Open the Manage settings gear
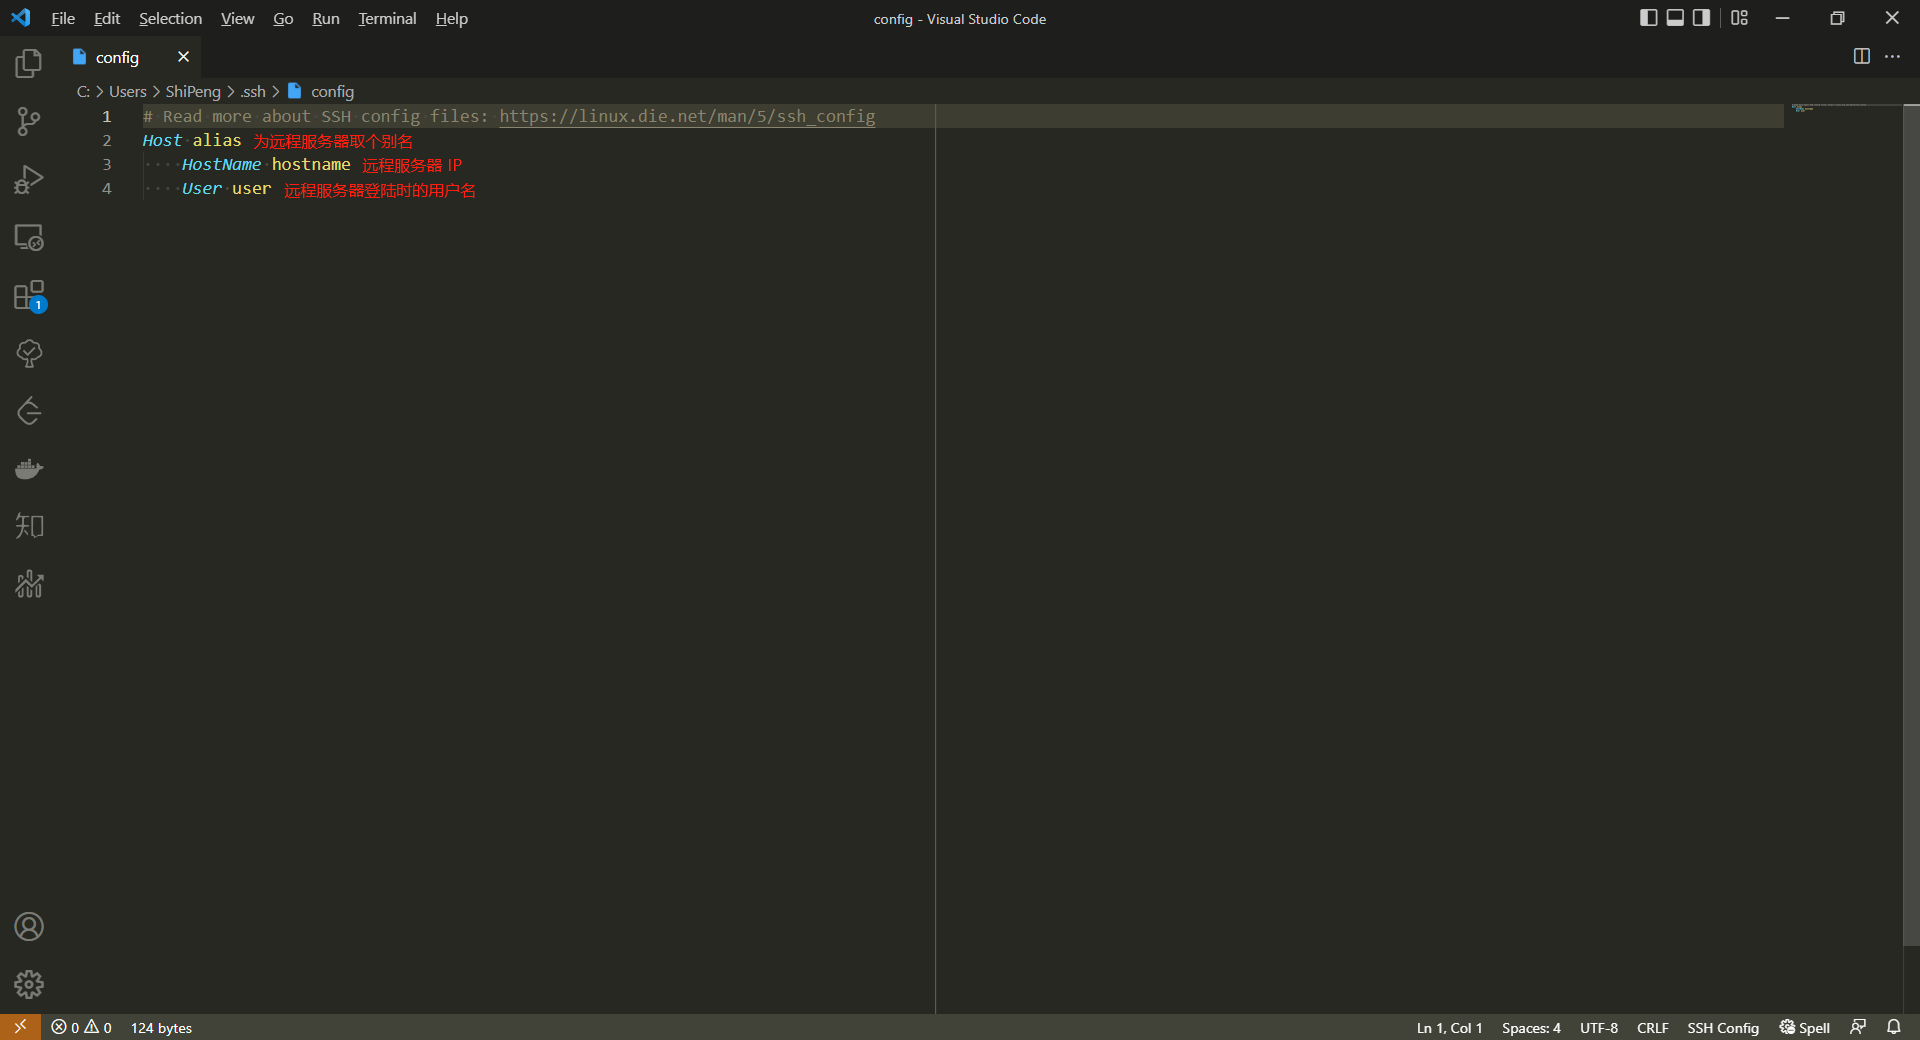 [29, 984]
